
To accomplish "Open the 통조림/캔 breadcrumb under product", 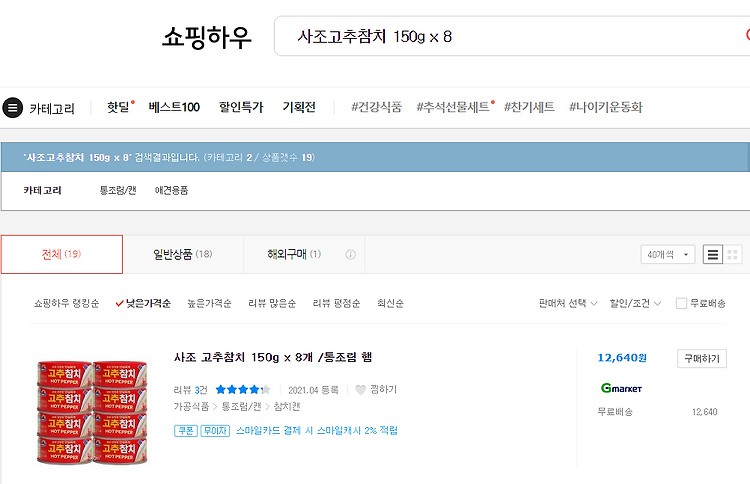I will [241, 407].
